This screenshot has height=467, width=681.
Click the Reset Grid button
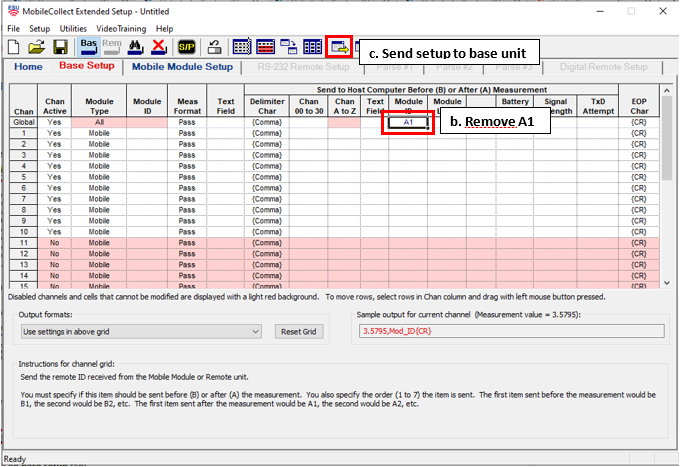pos(299,332)
